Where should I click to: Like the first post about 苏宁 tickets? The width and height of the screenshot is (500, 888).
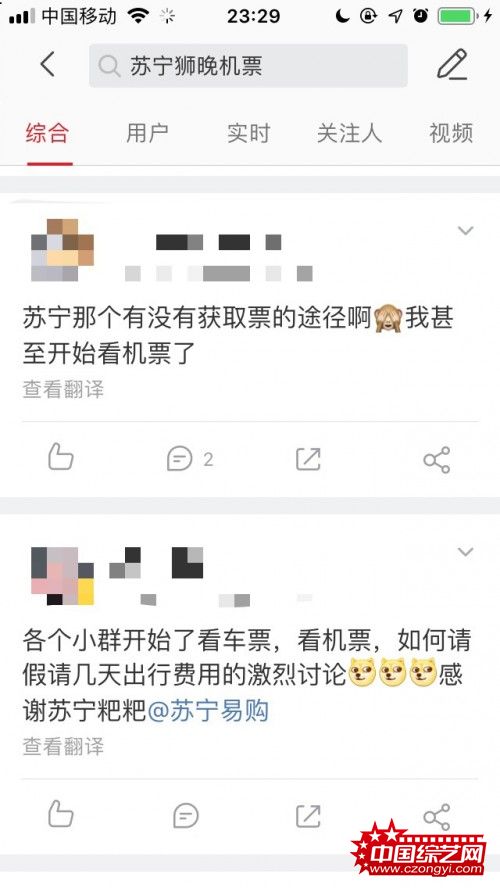tap(61, 458)
